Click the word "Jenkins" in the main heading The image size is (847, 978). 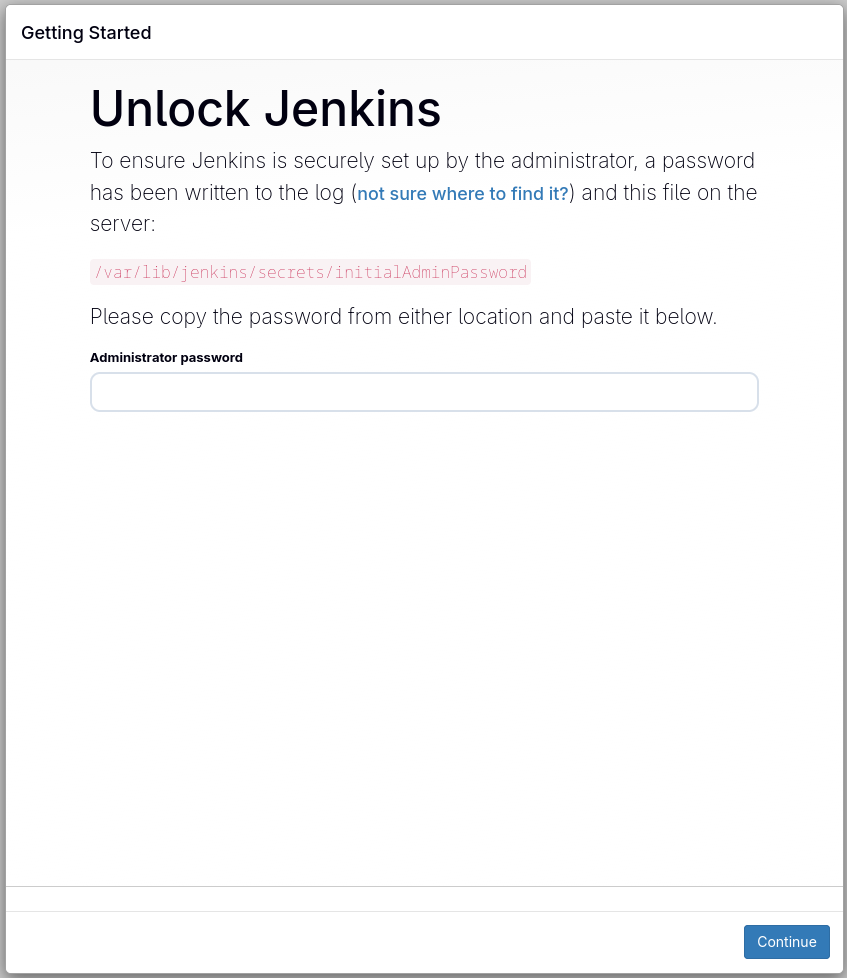(x=353, y=109)
